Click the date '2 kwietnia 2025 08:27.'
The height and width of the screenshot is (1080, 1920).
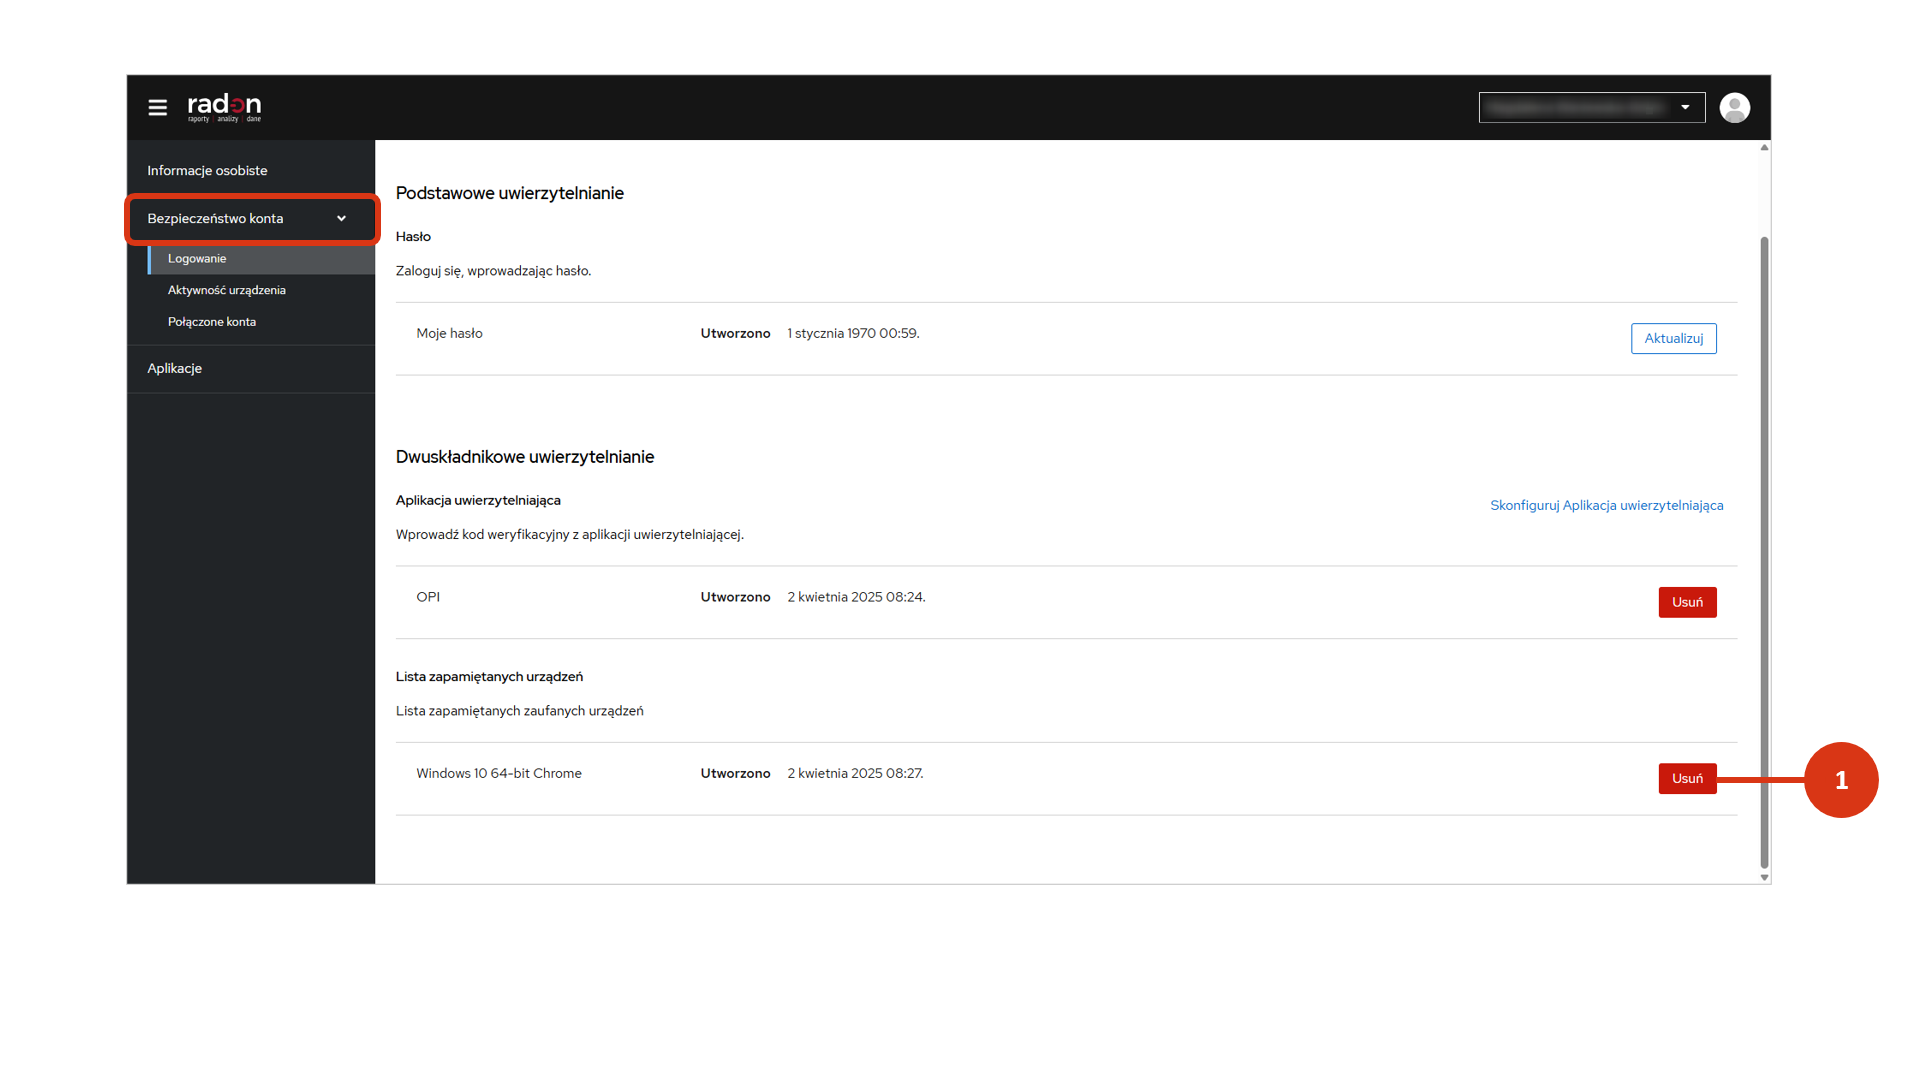pyautogui.click(x=855, y=774)
